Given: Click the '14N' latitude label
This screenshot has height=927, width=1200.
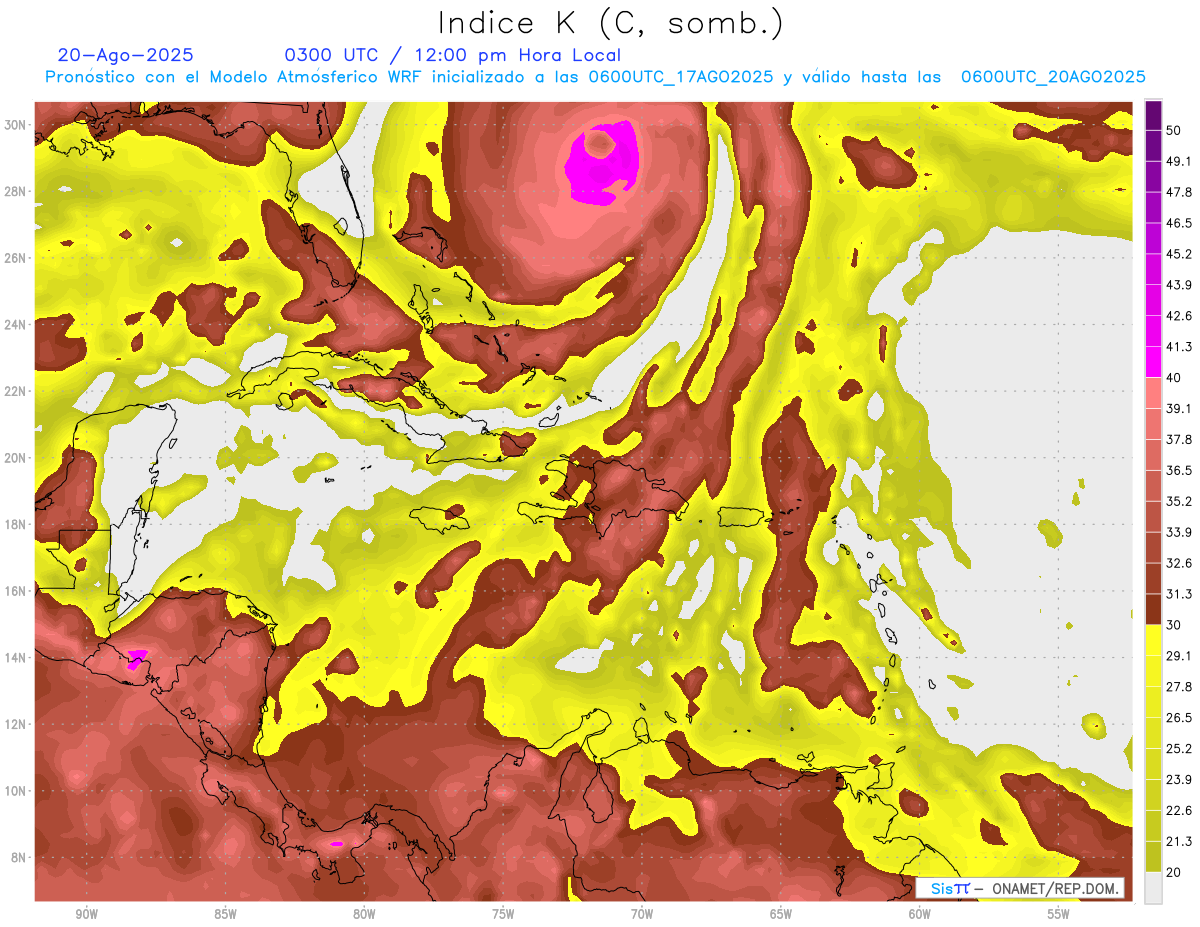Looking at the screenshot, I should click(x=15, y=657).
